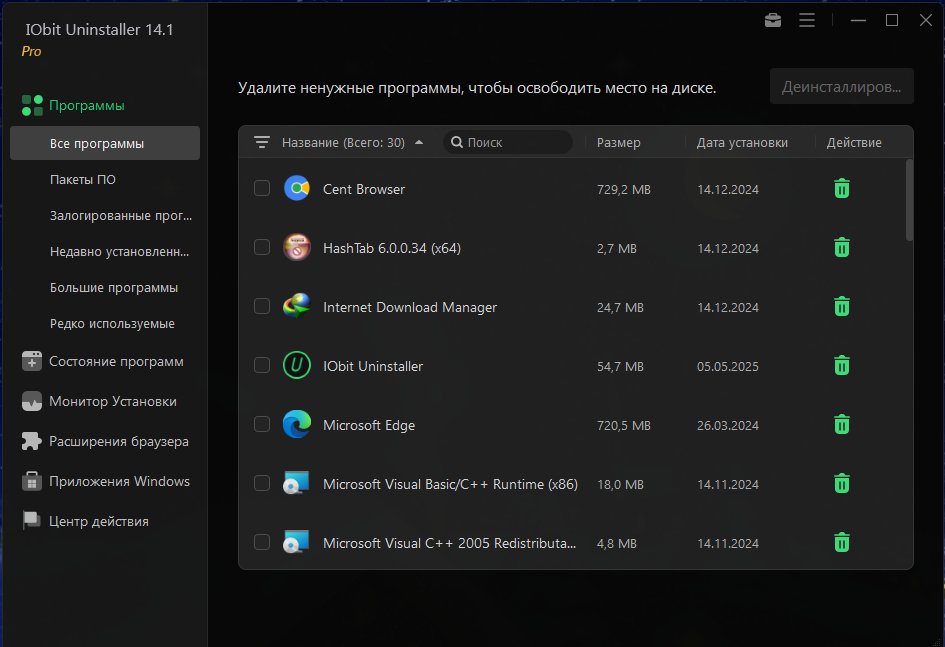Image resolution: width=945 pixels, height=647 pixels.
Task: Open Расширения браузера puzzle icon section
Action: tap(105, 441)
